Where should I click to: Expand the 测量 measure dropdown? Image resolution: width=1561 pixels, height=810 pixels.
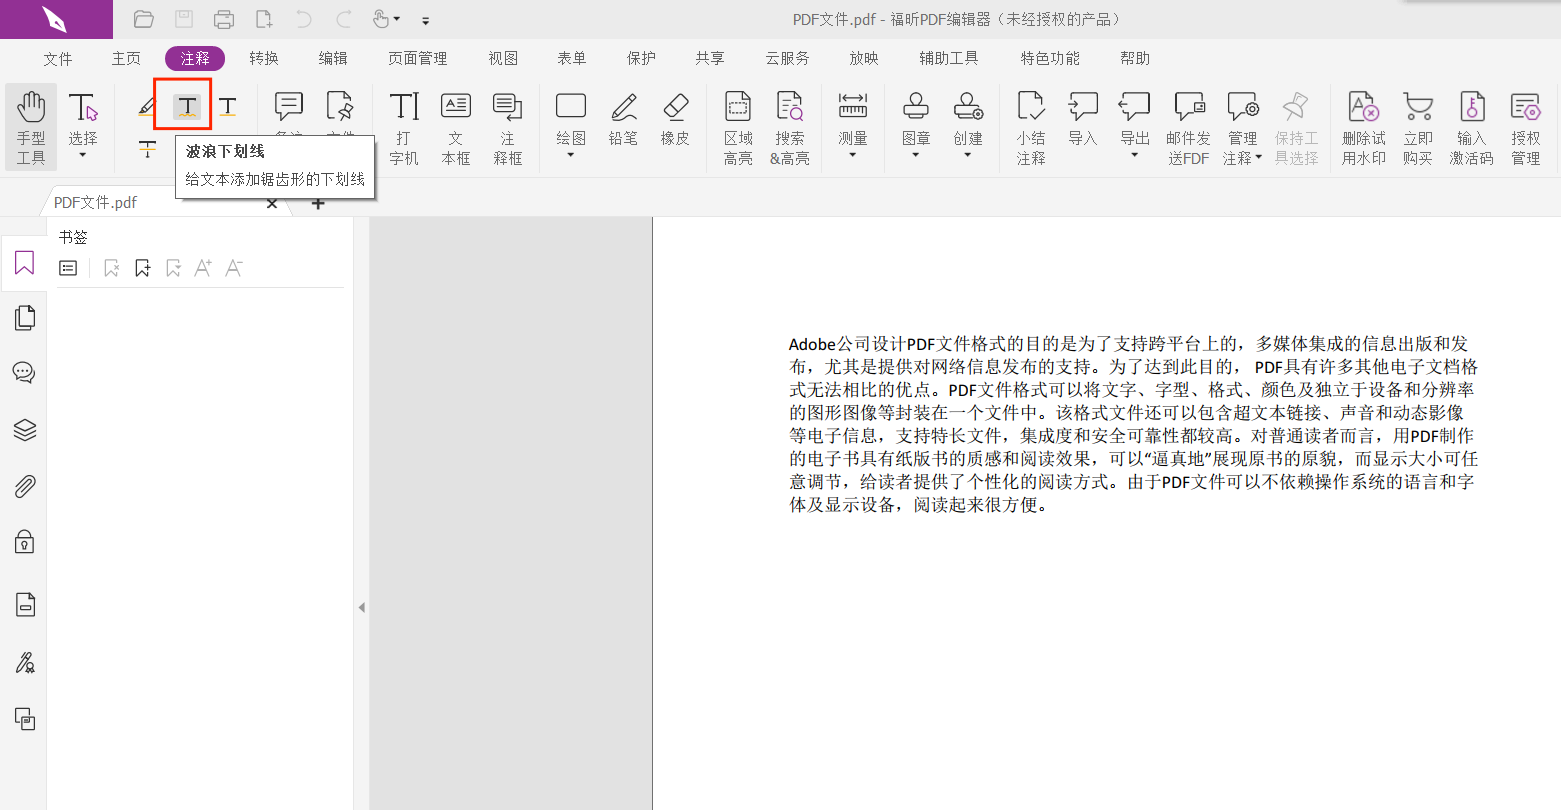coord(853,155)
